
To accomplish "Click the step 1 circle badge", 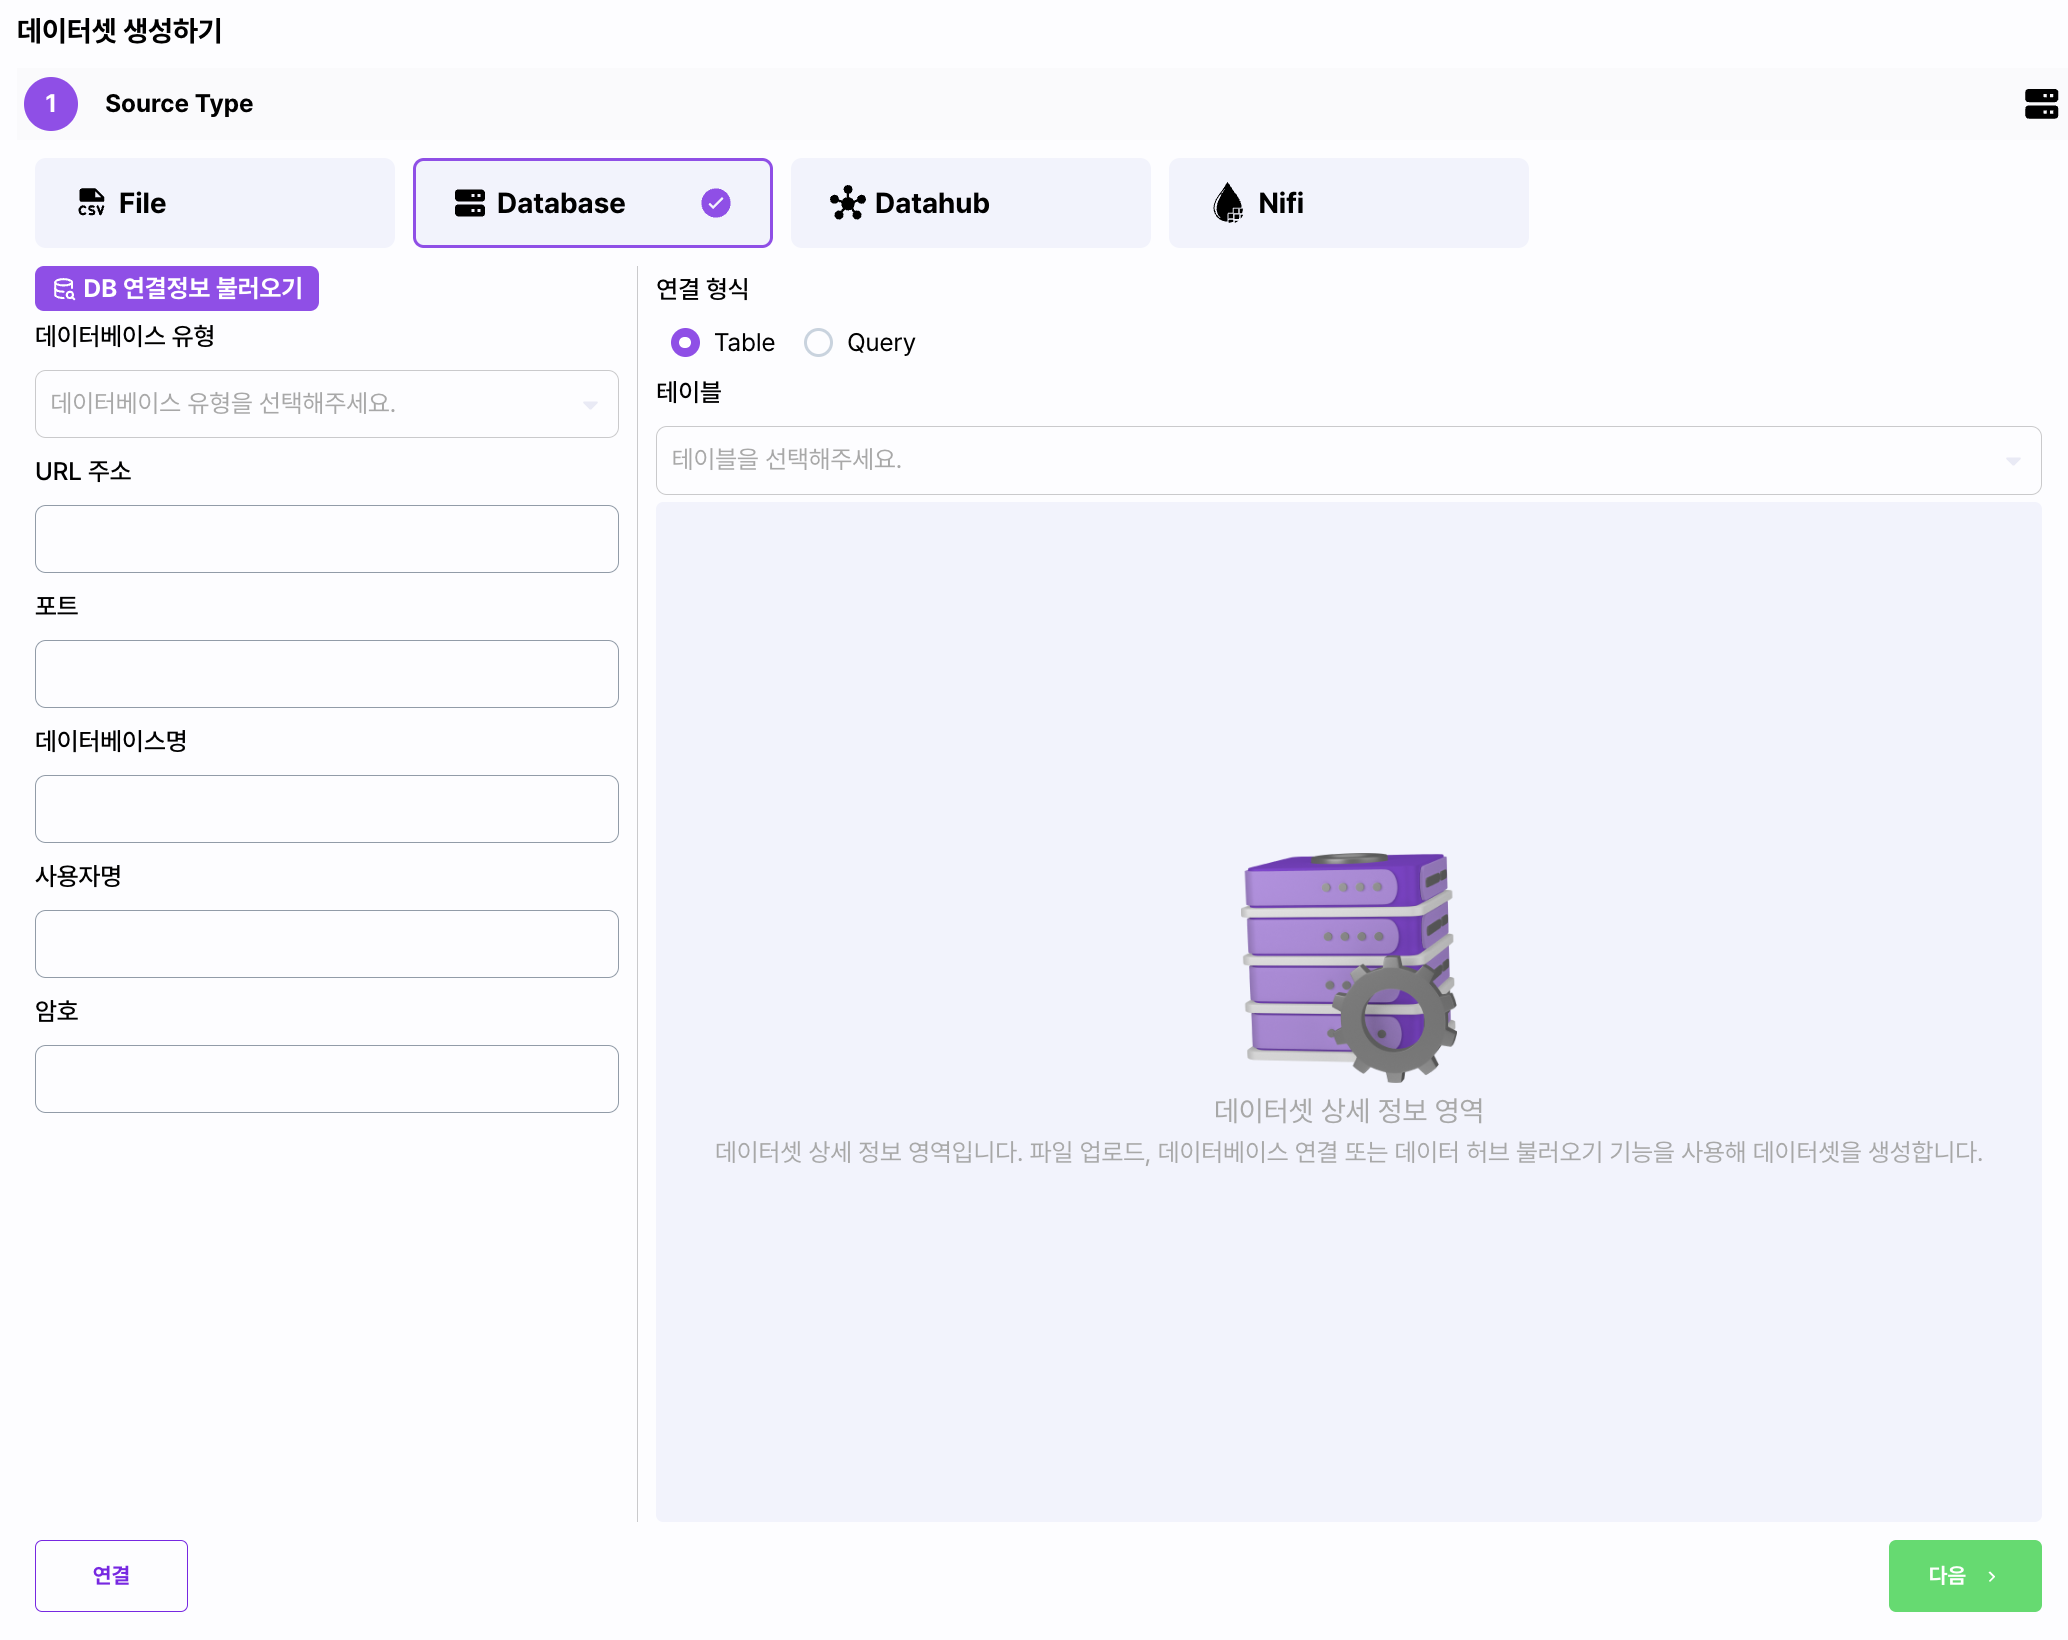I will coord(51,104).
